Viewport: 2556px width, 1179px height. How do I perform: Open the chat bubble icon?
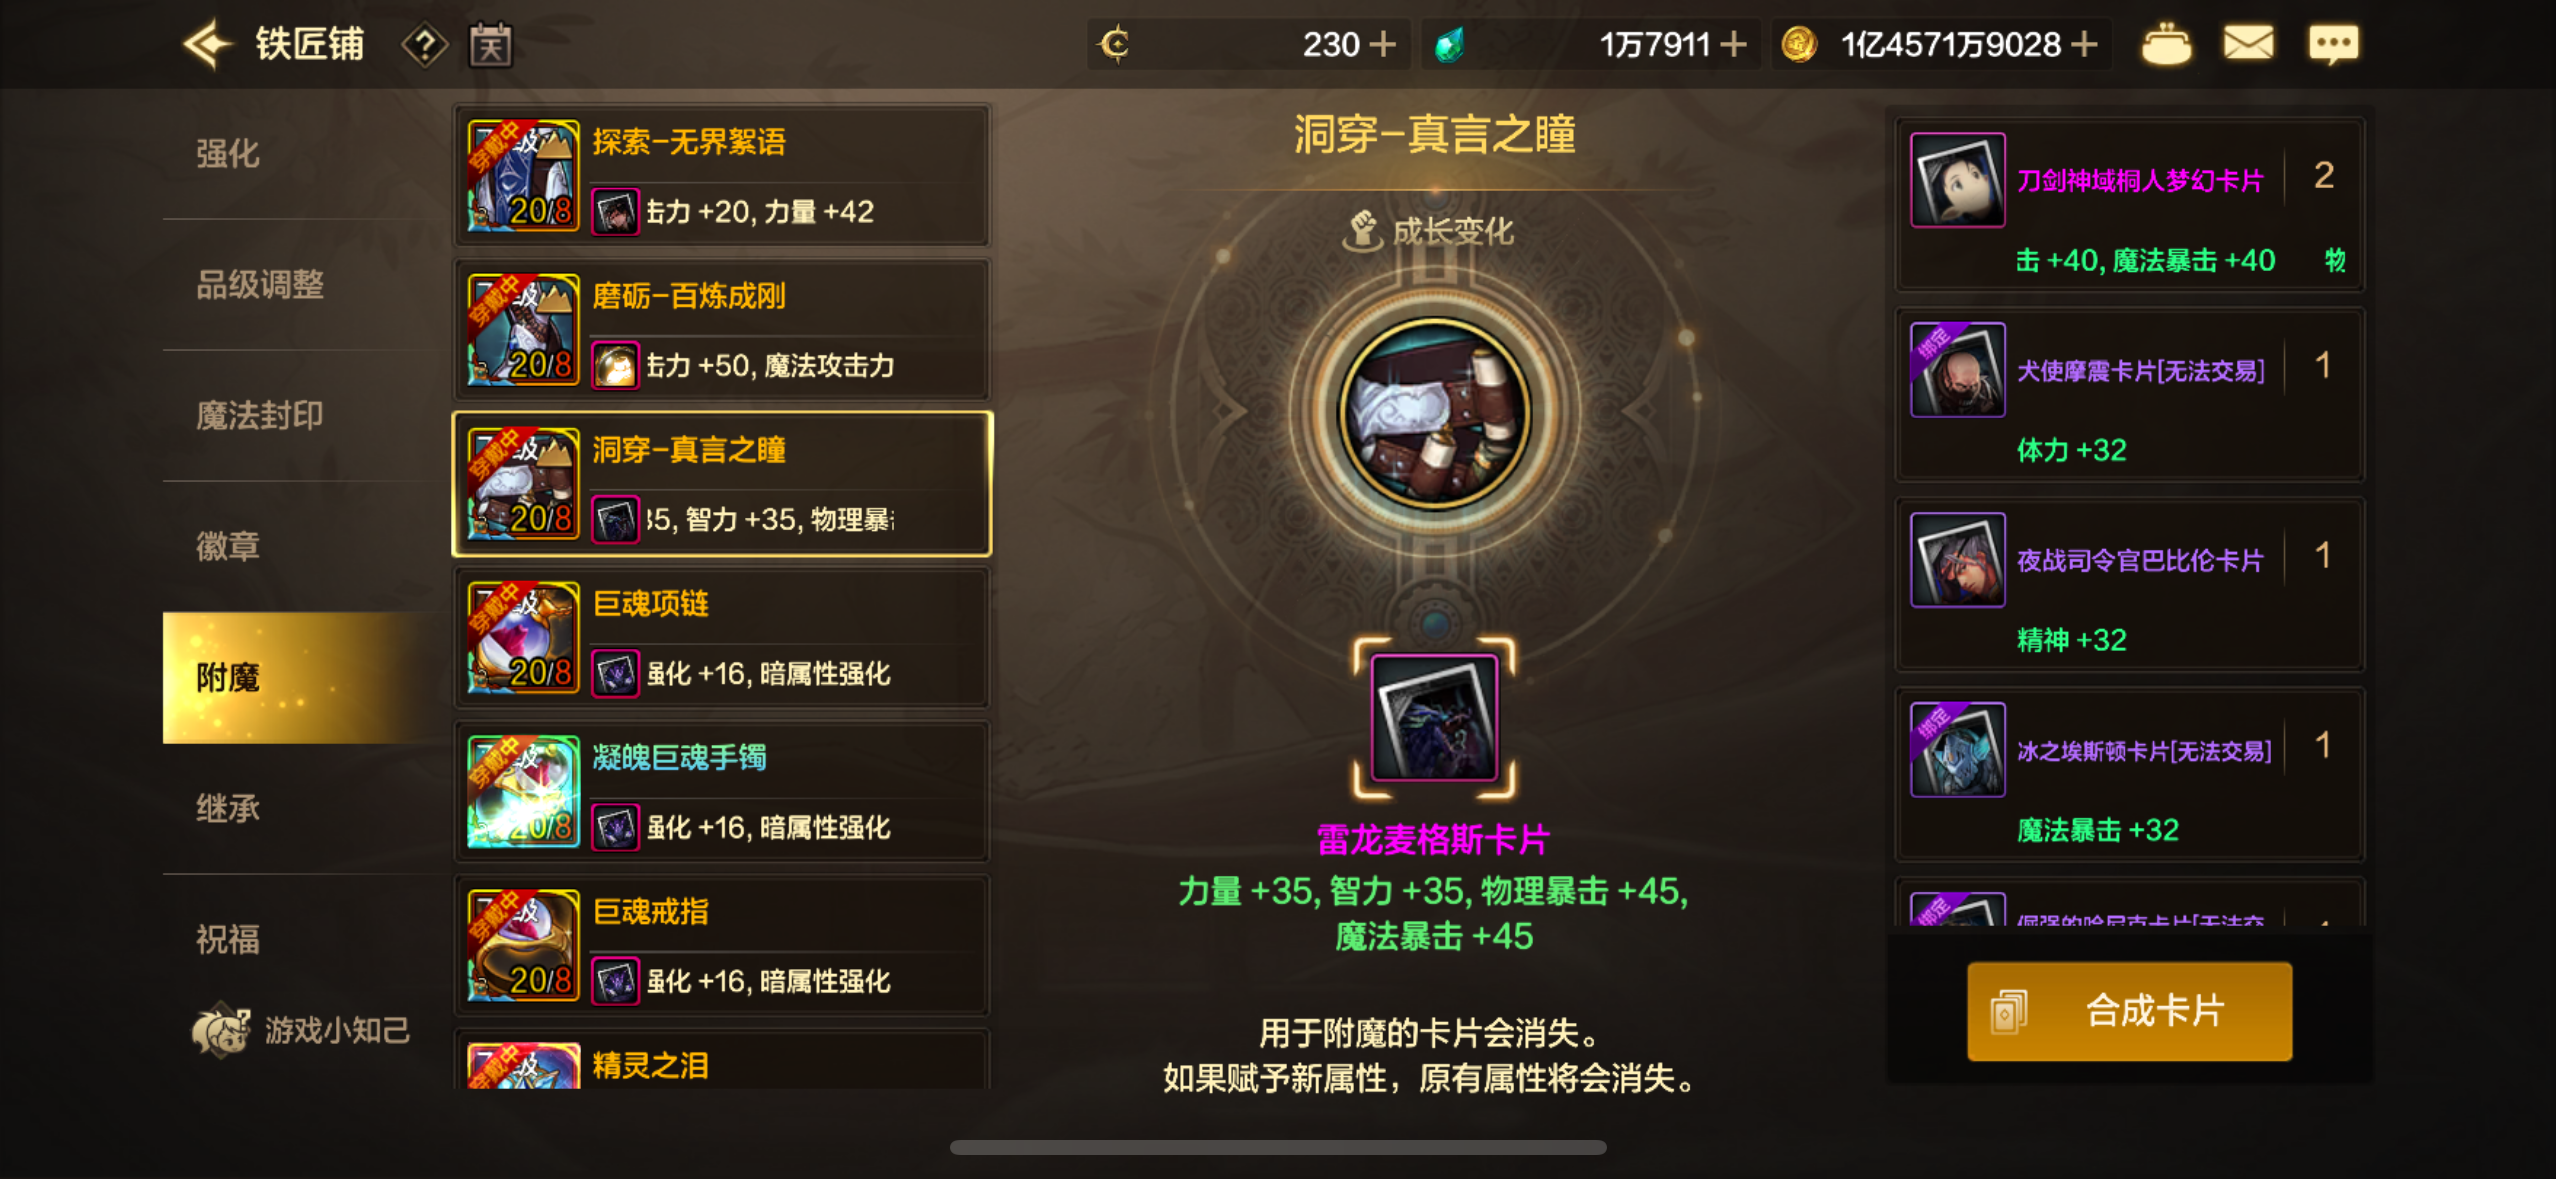pyautogui.click(x=2333, y=45)
